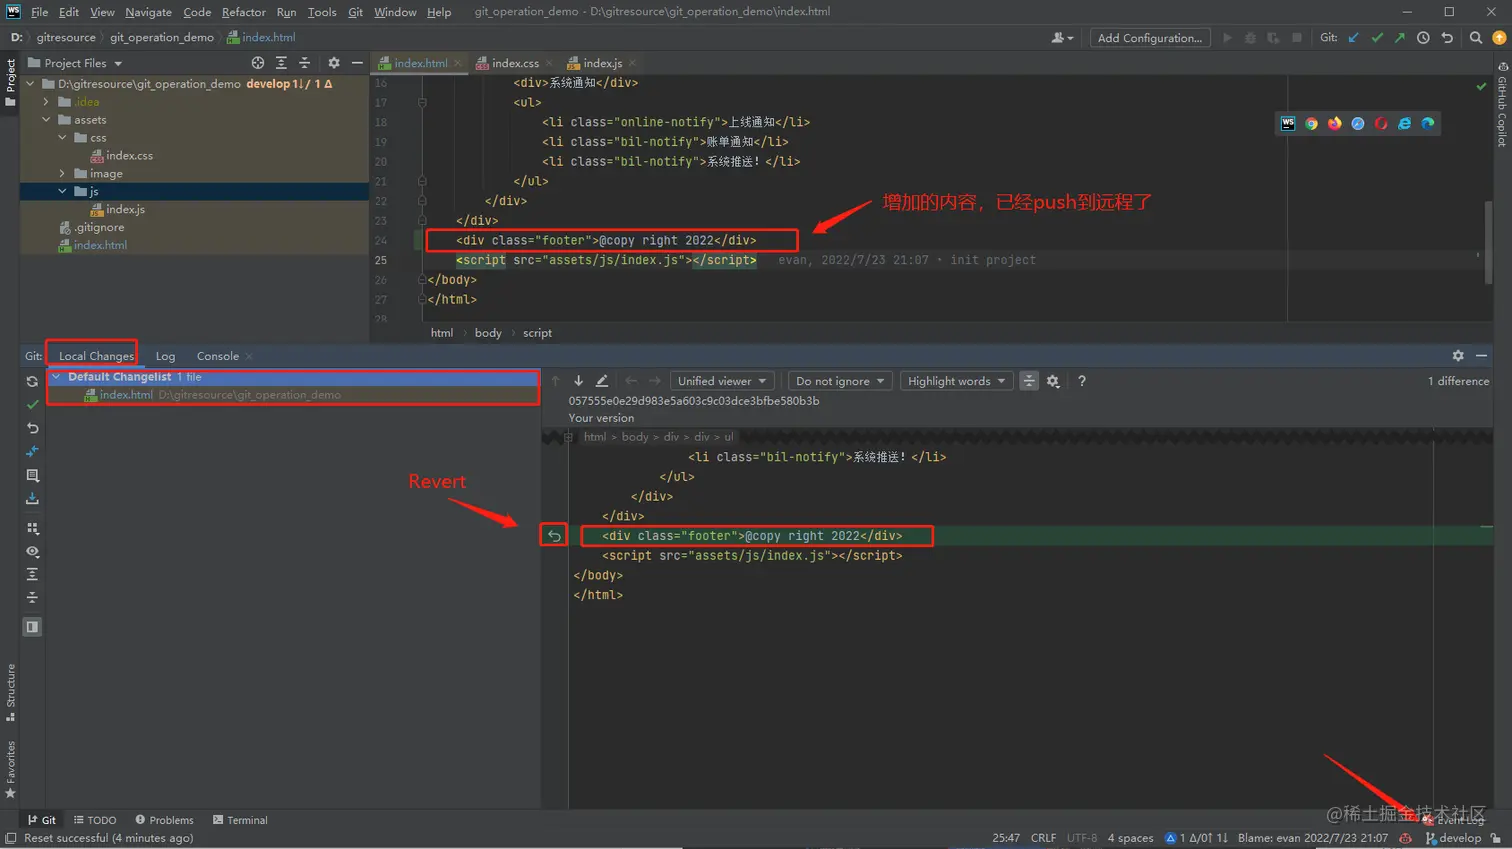Image resolution: width=1512 pixels, height=849 pixels.
Task: Collapse the assets folder
Action: [46, 120]
